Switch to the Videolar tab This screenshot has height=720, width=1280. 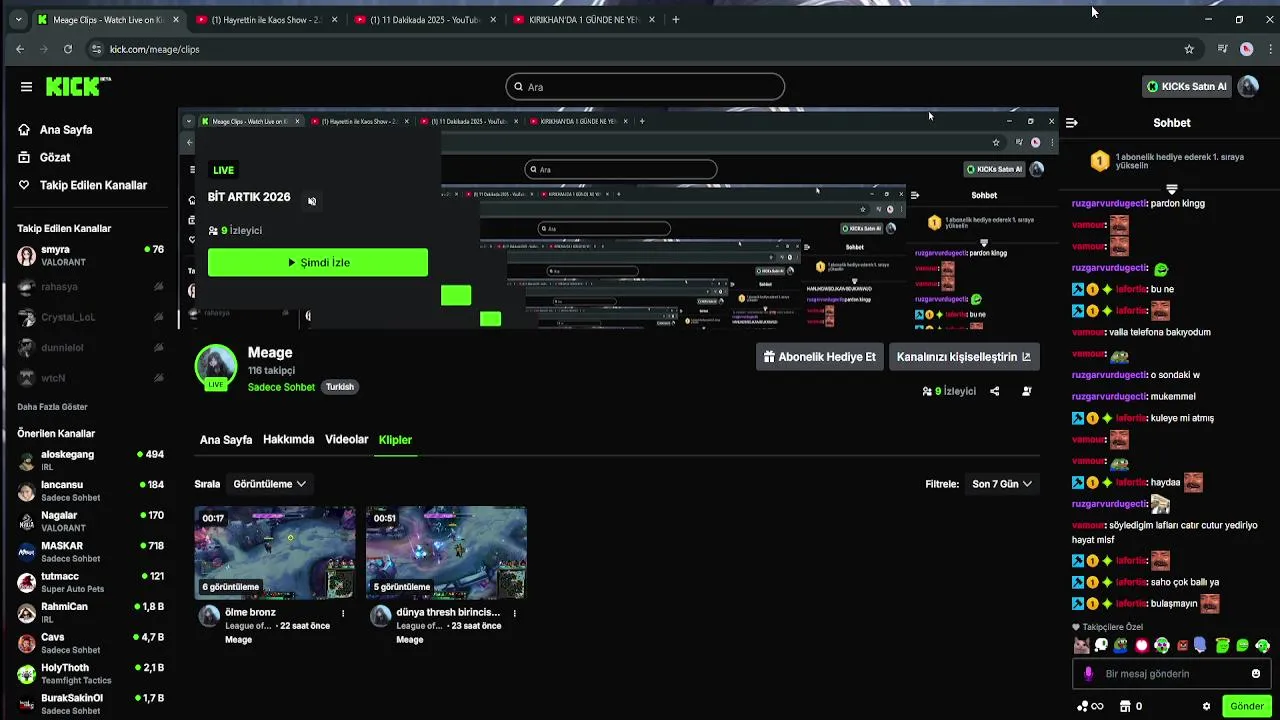(x=347, y=440)
